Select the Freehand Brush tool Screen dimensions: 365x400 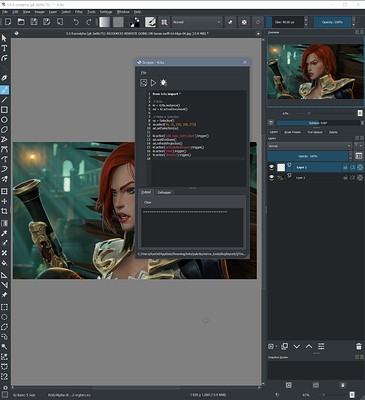(x=4, y=90)
